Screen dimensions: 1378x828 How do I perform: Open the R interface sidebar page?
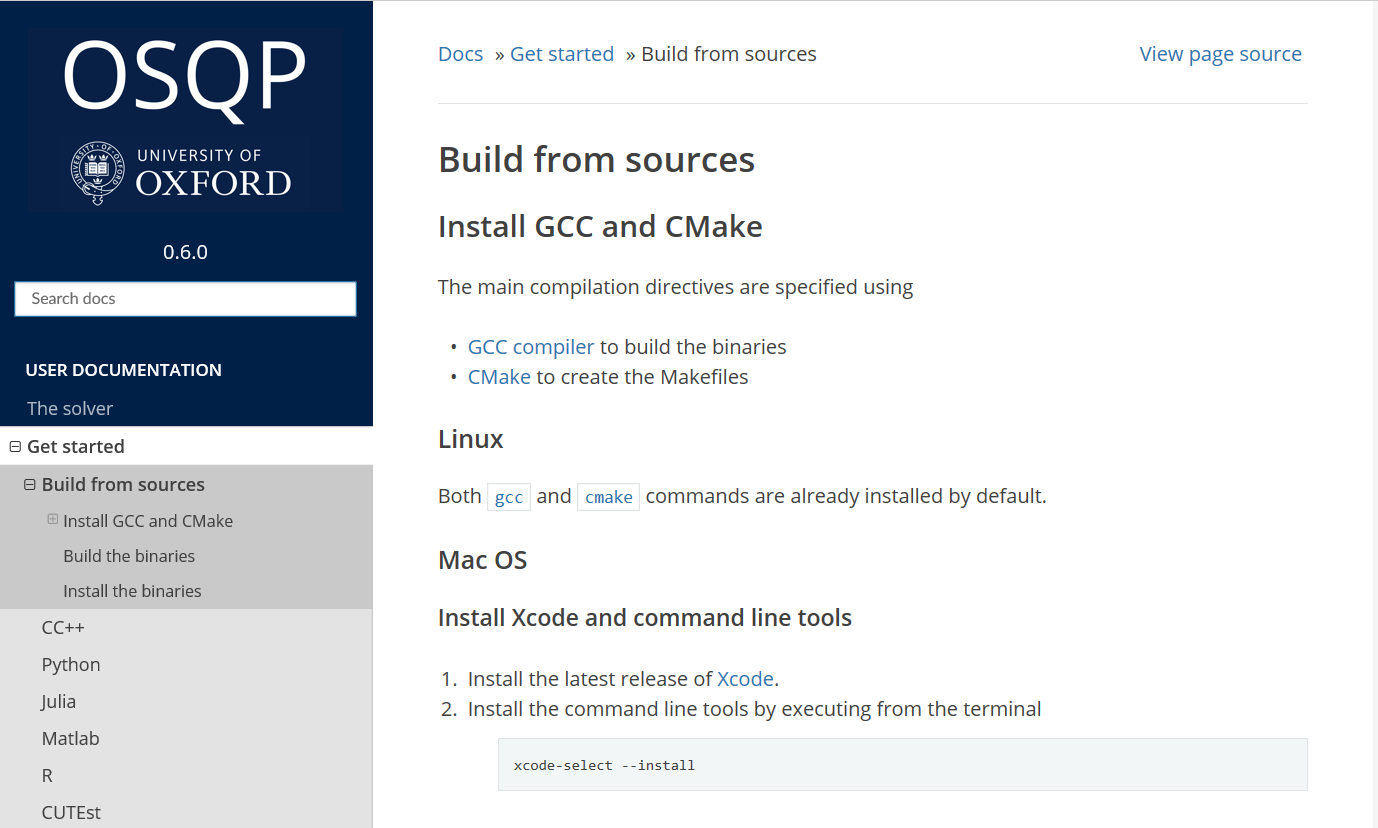(x=47, y=776)
